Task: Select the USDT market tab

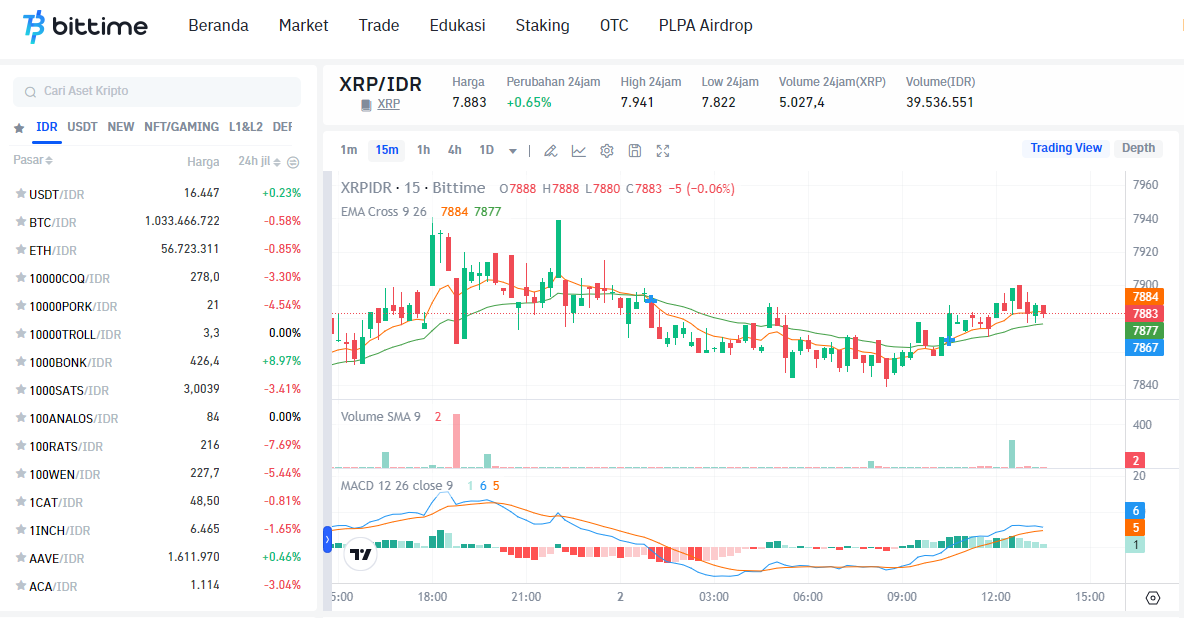Action: click(x=82, y=127)
